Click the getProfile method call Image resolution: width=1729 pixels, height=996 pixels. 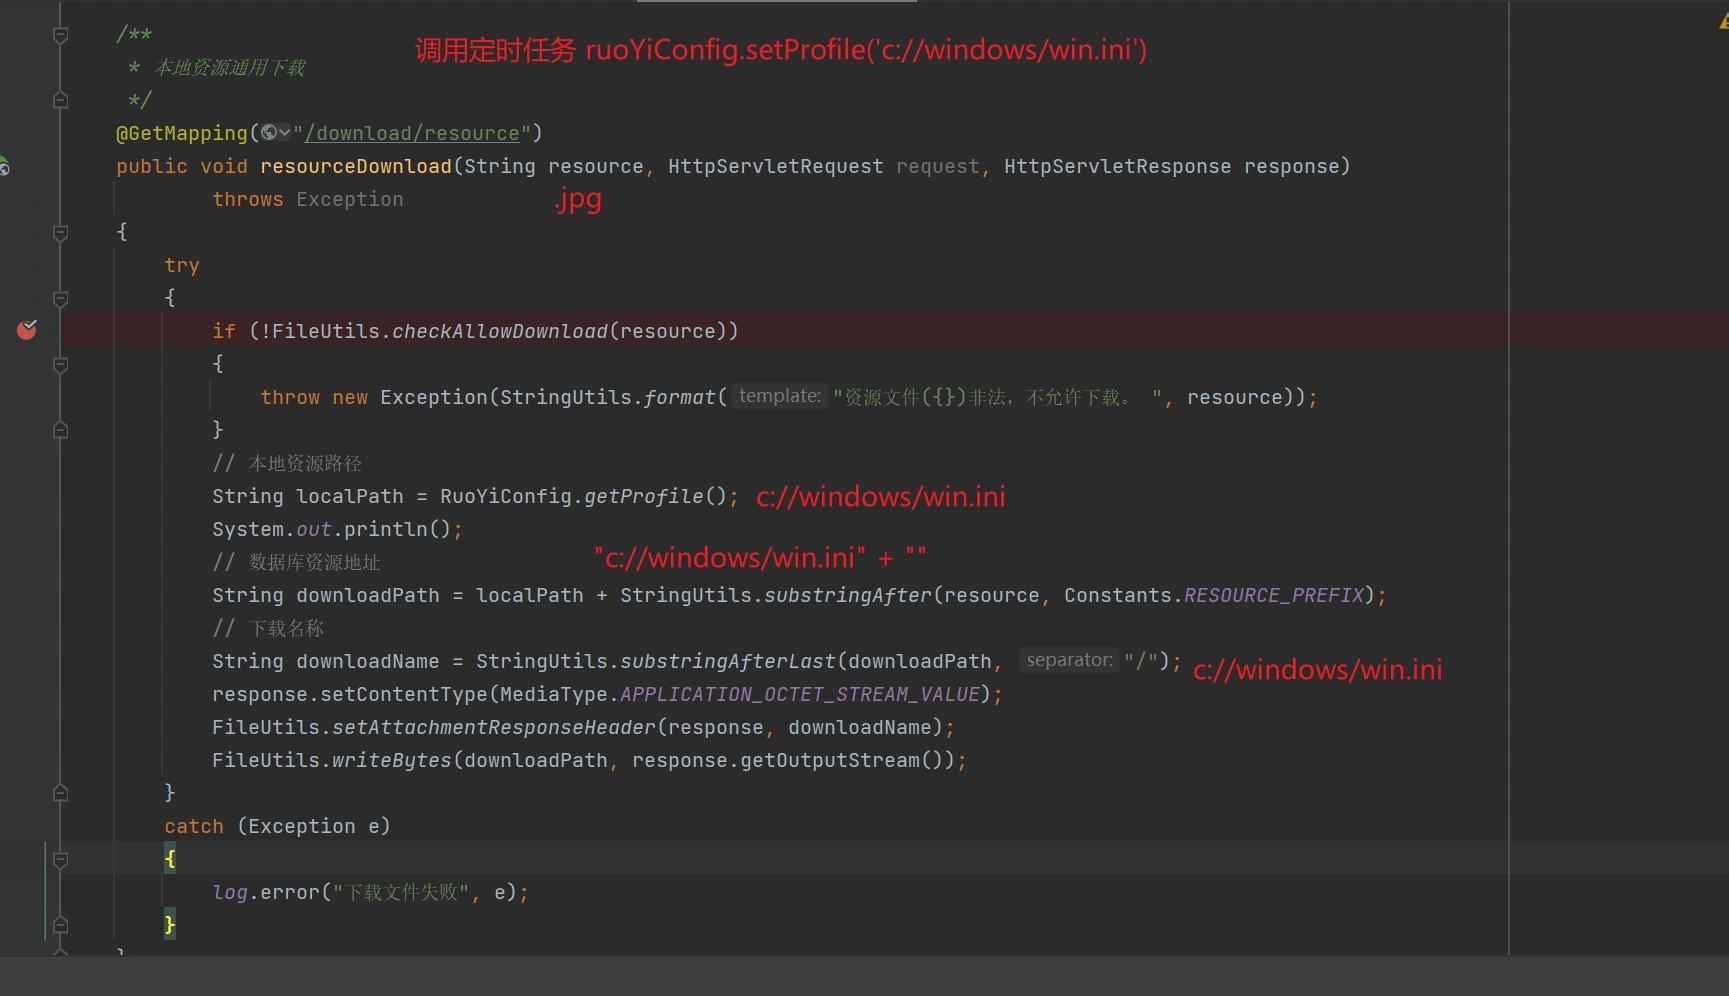[x=644, y=496]
